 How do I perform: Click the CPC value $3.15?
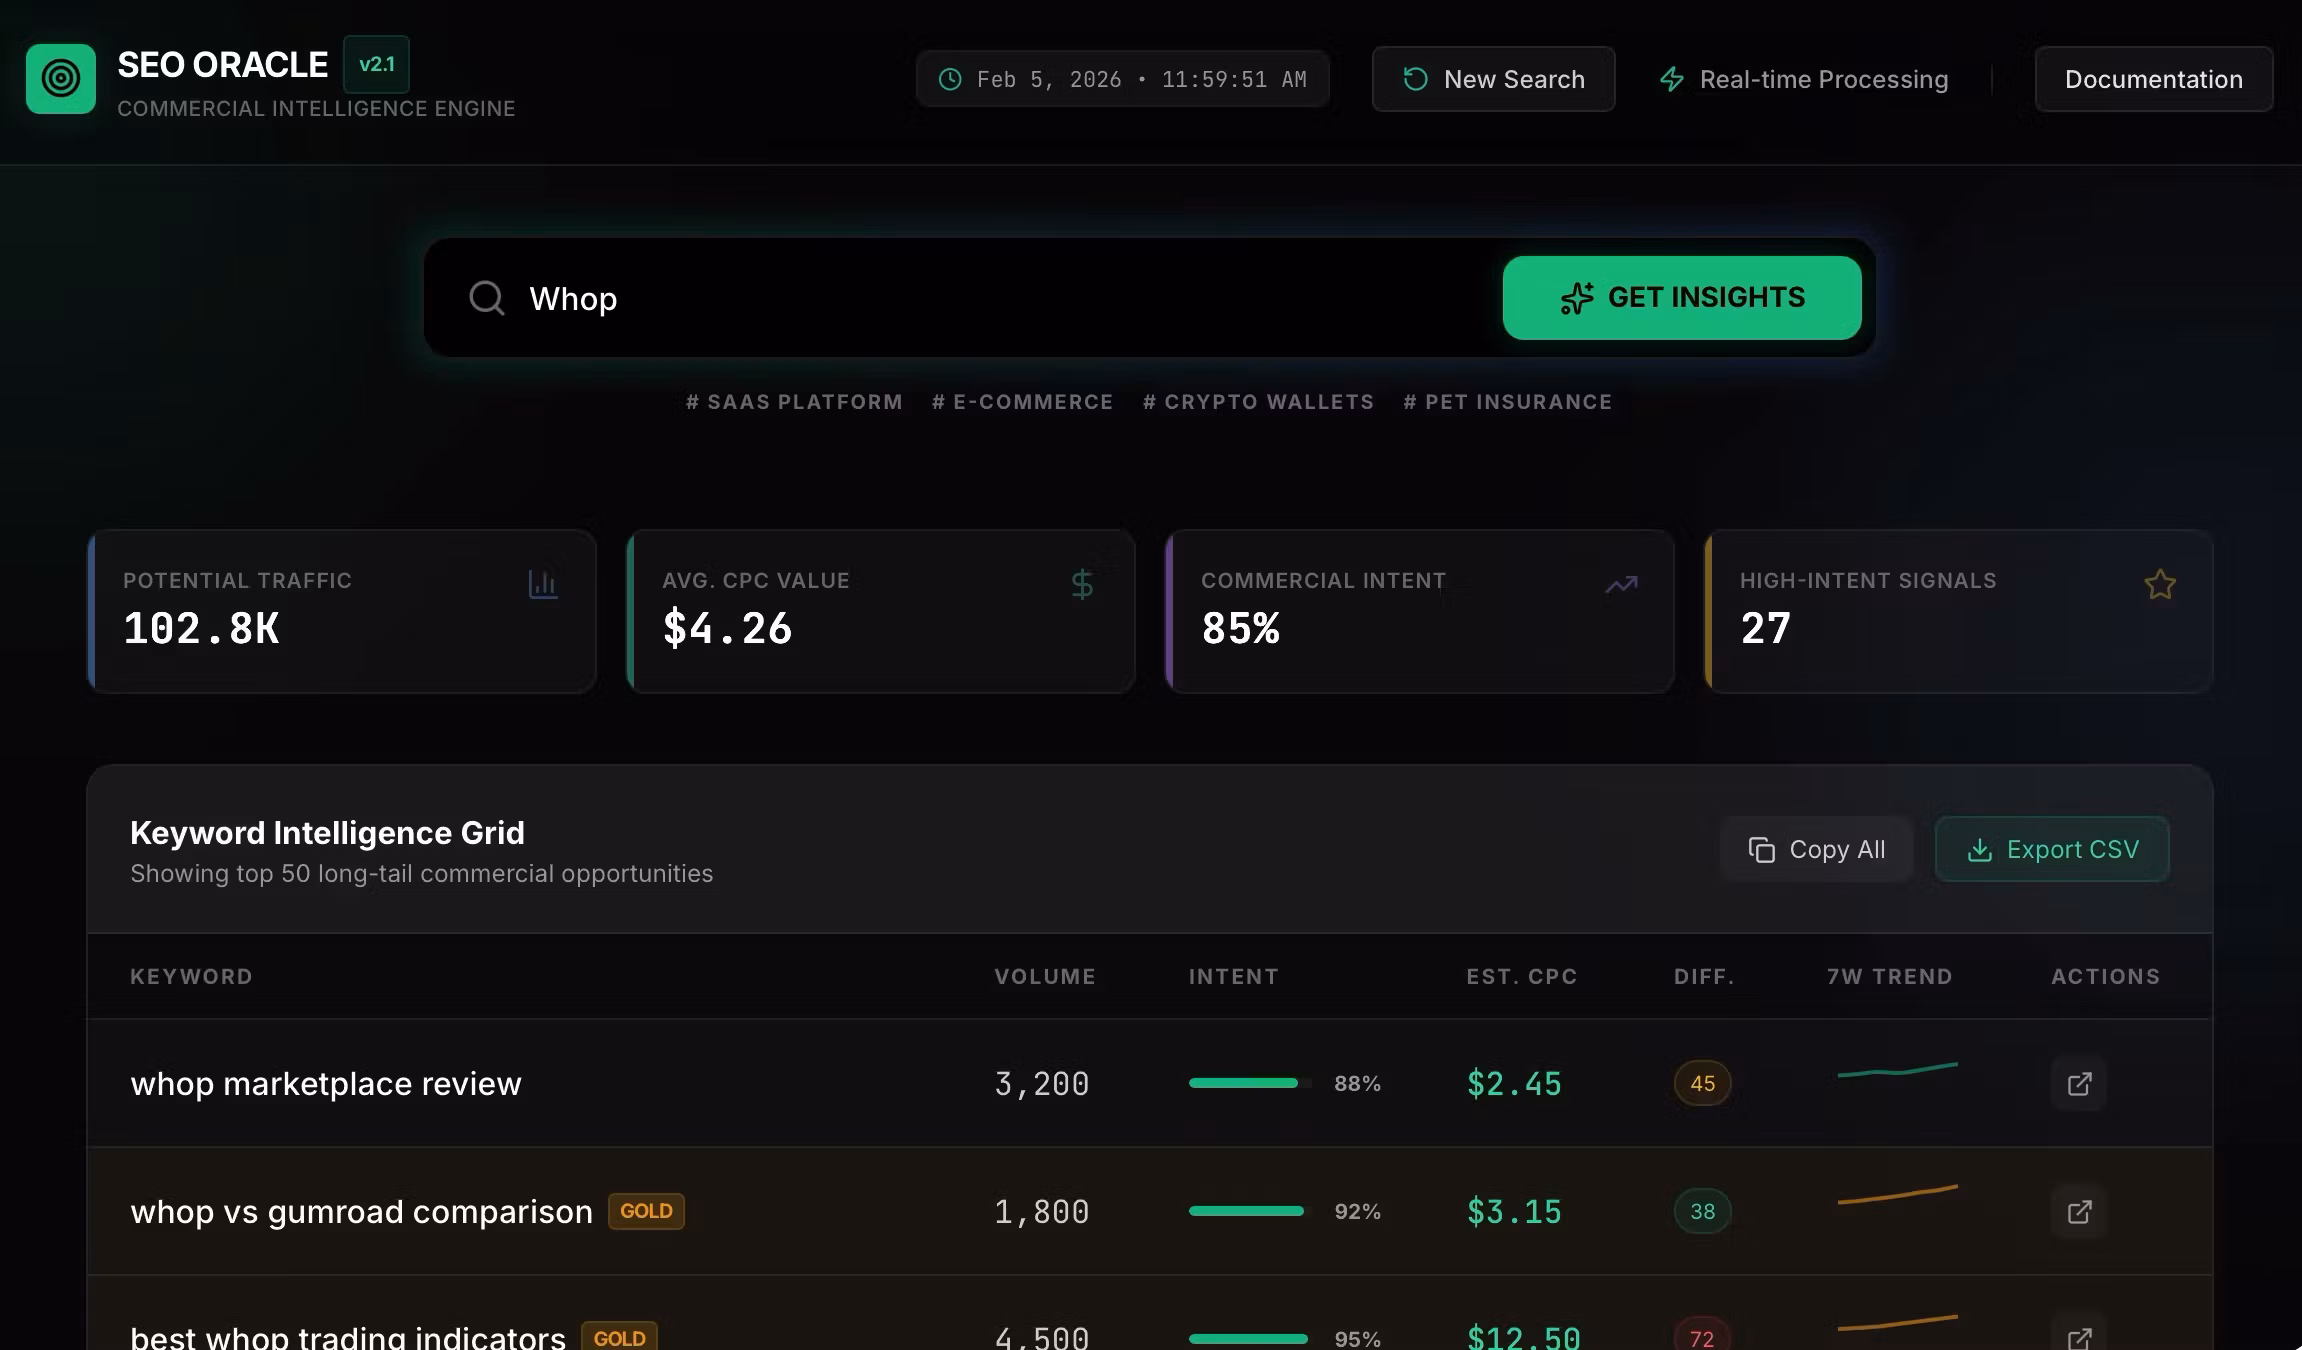coord(1514,1211)
